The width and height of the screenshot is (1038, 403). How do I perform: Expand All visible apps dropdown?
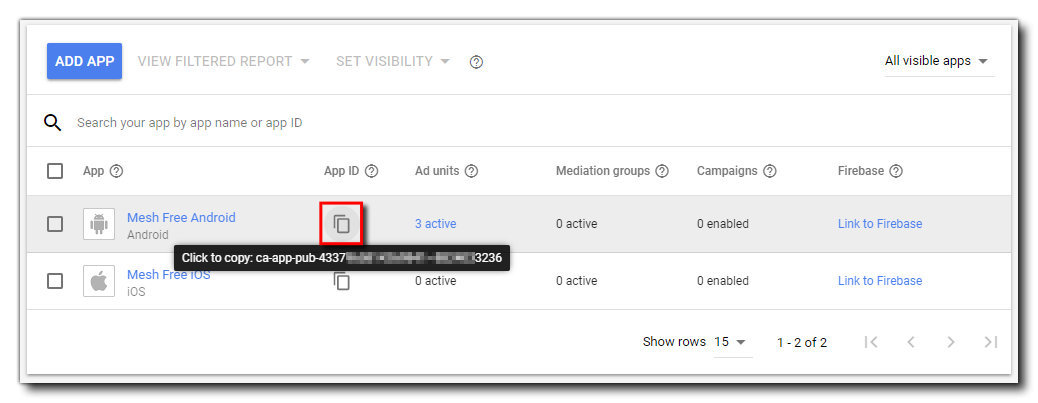937,61
